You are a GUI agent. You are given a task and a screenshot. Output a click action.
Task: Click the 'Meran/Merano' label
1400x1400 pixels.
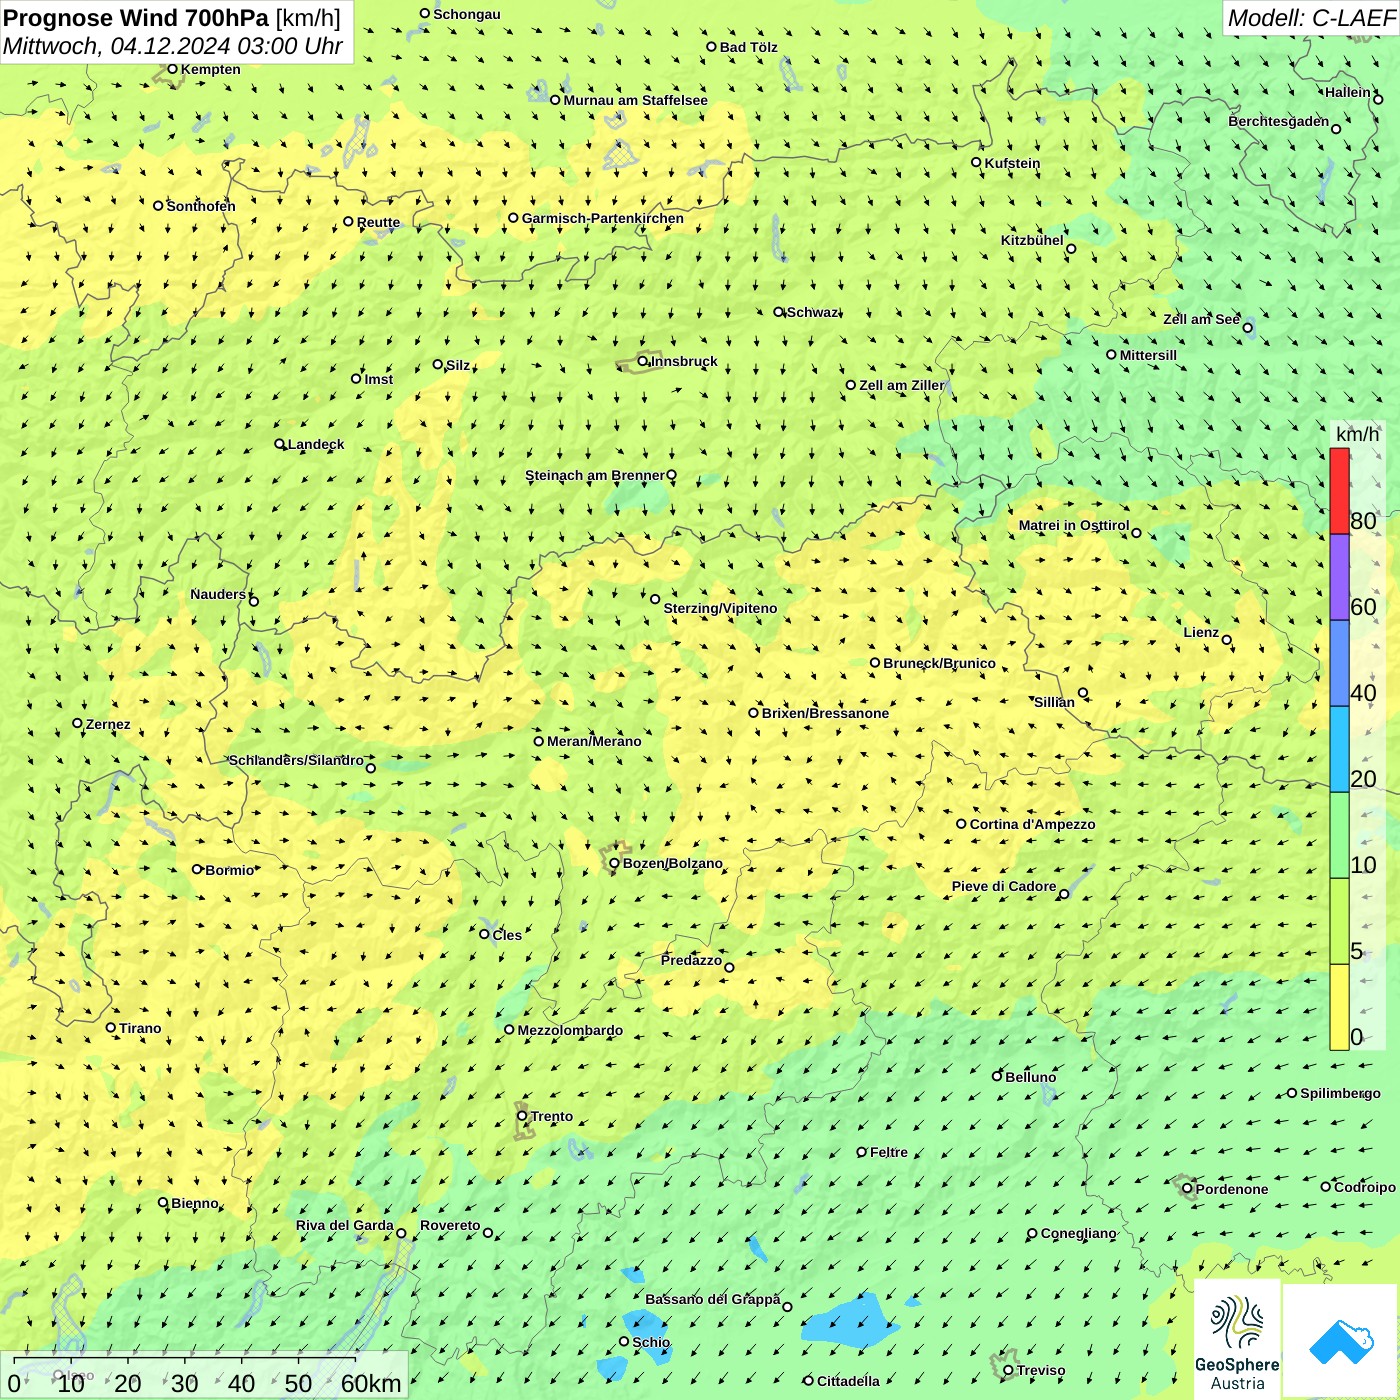click(594, 741)
